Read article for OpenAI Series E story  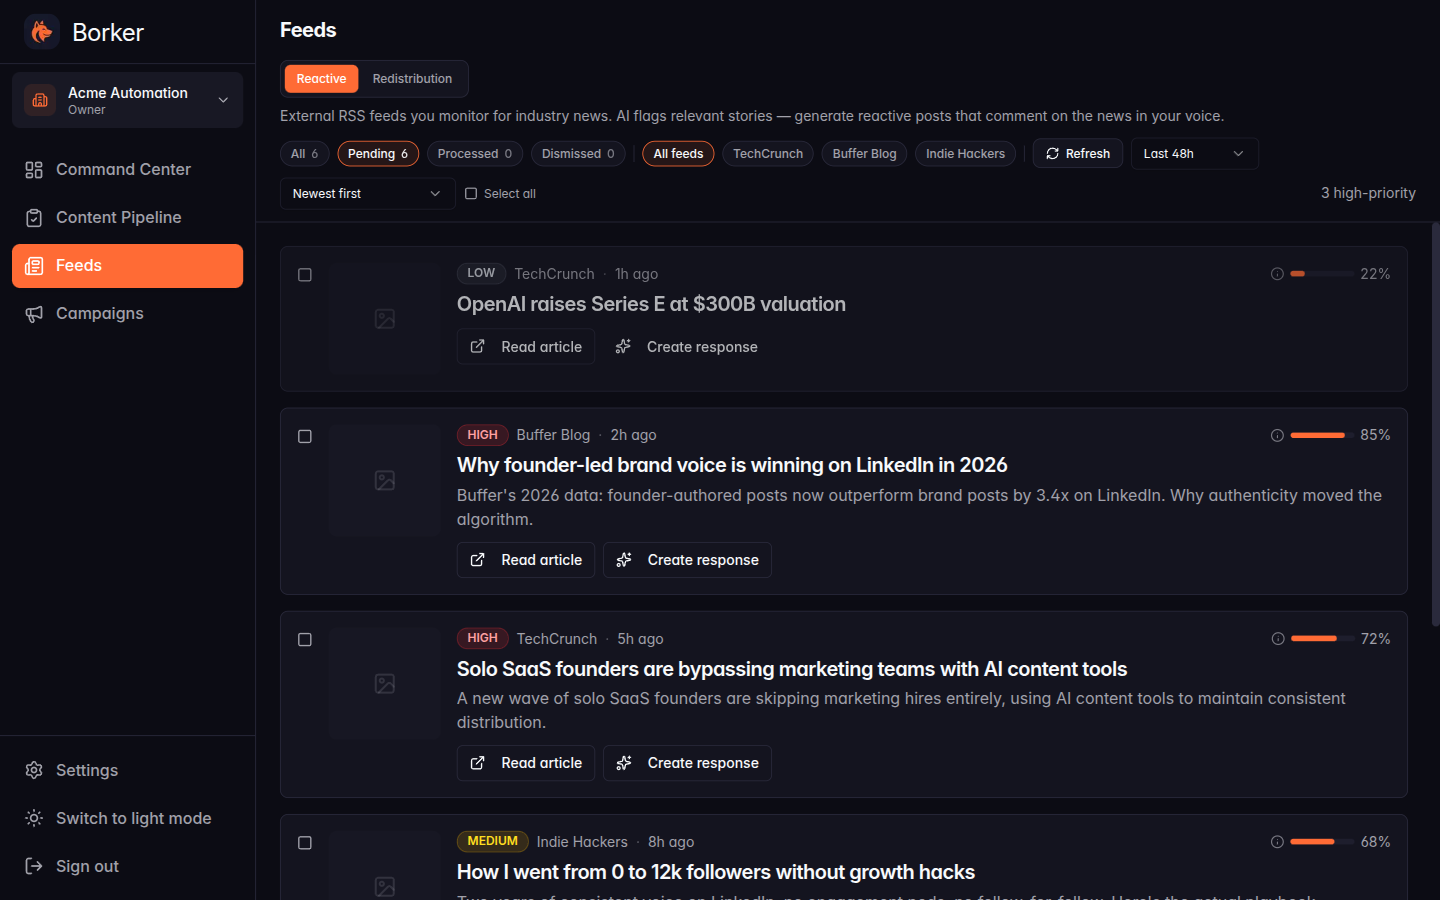(x=526, y=347)
